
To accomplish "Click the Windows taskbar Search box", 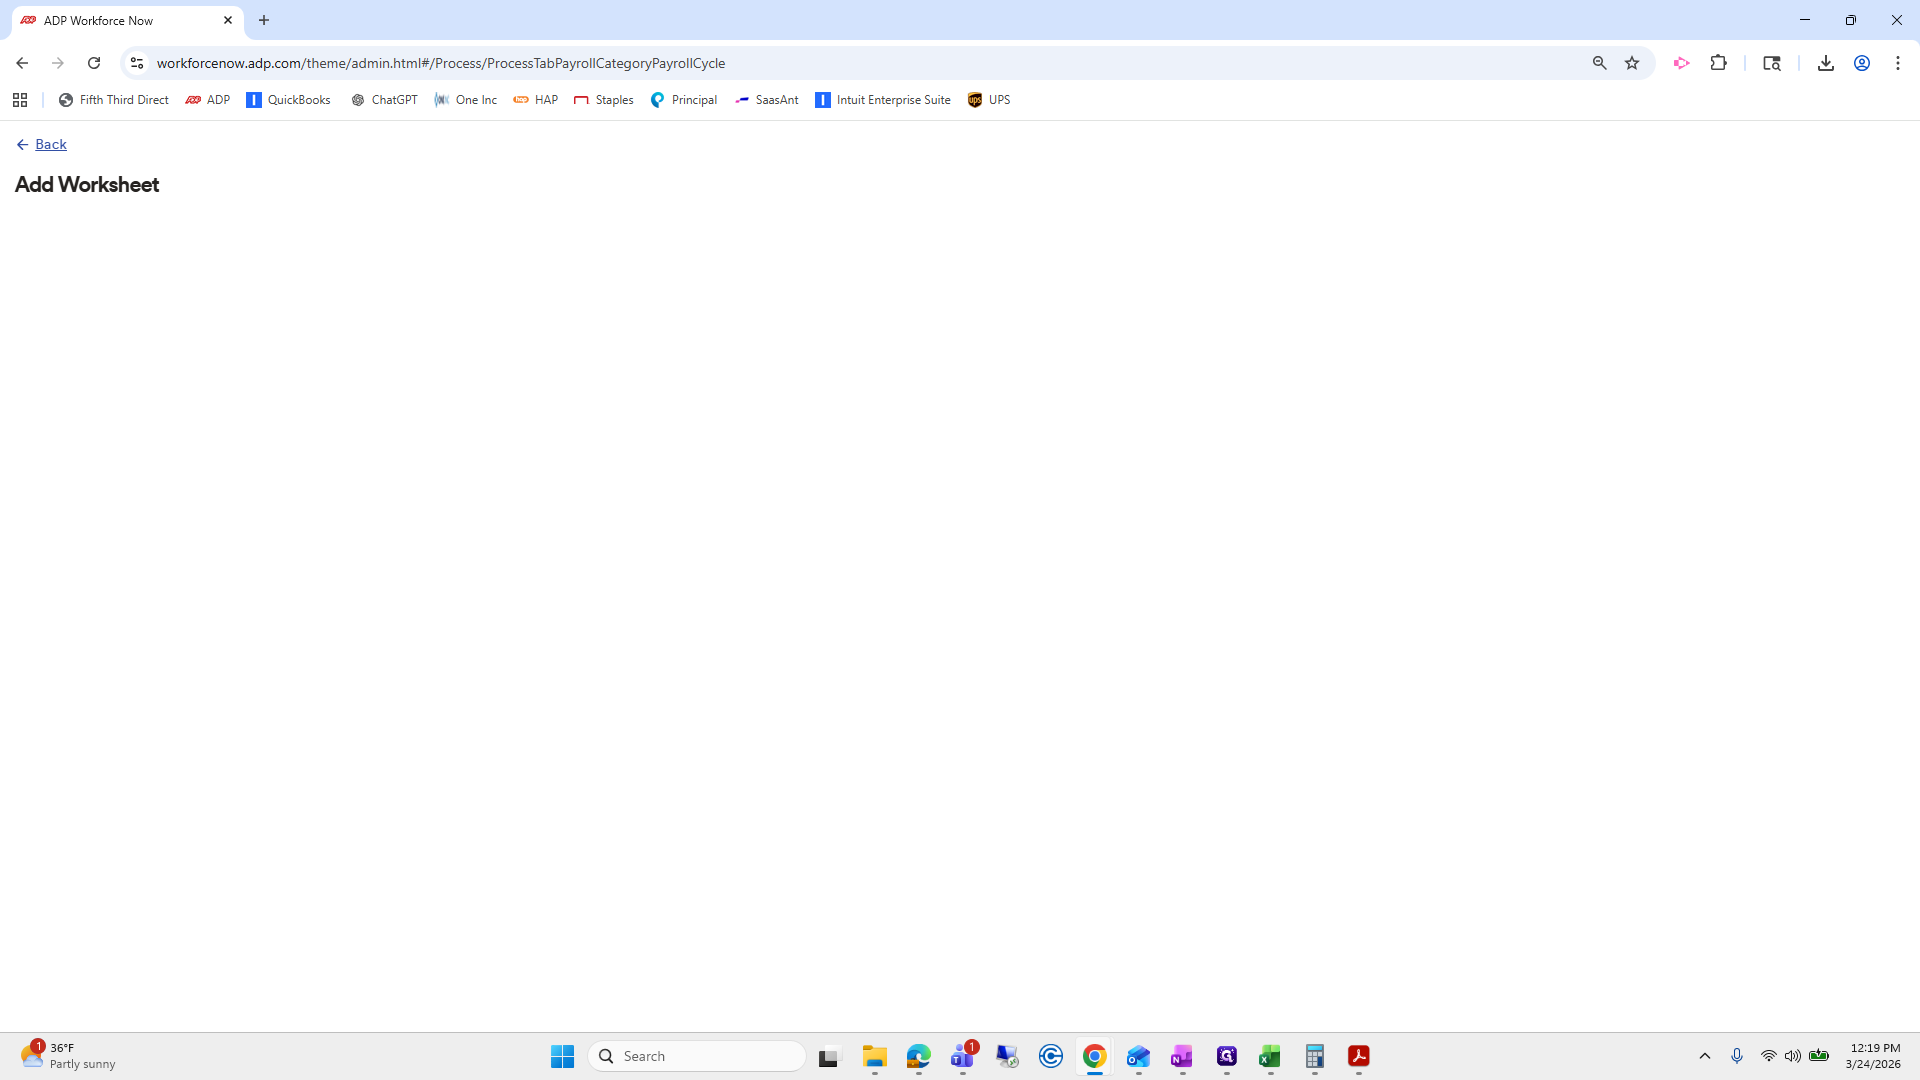I will click(697, 1056).
